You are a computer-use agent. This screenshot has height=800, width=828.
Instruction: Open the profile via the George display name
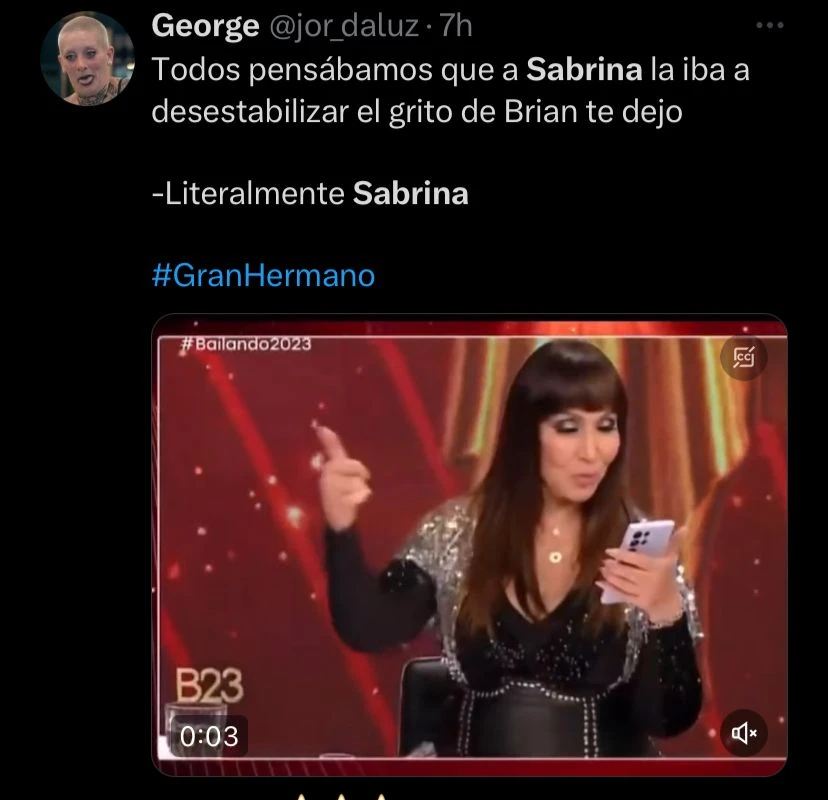pos(205,25)
